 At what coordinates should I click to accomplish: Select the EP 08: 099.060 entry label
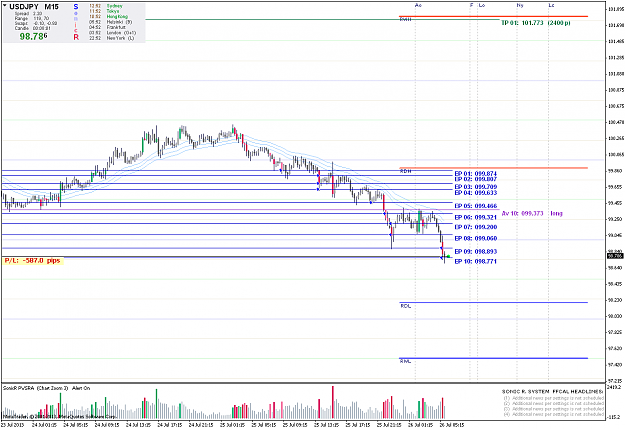pos(476,238)
